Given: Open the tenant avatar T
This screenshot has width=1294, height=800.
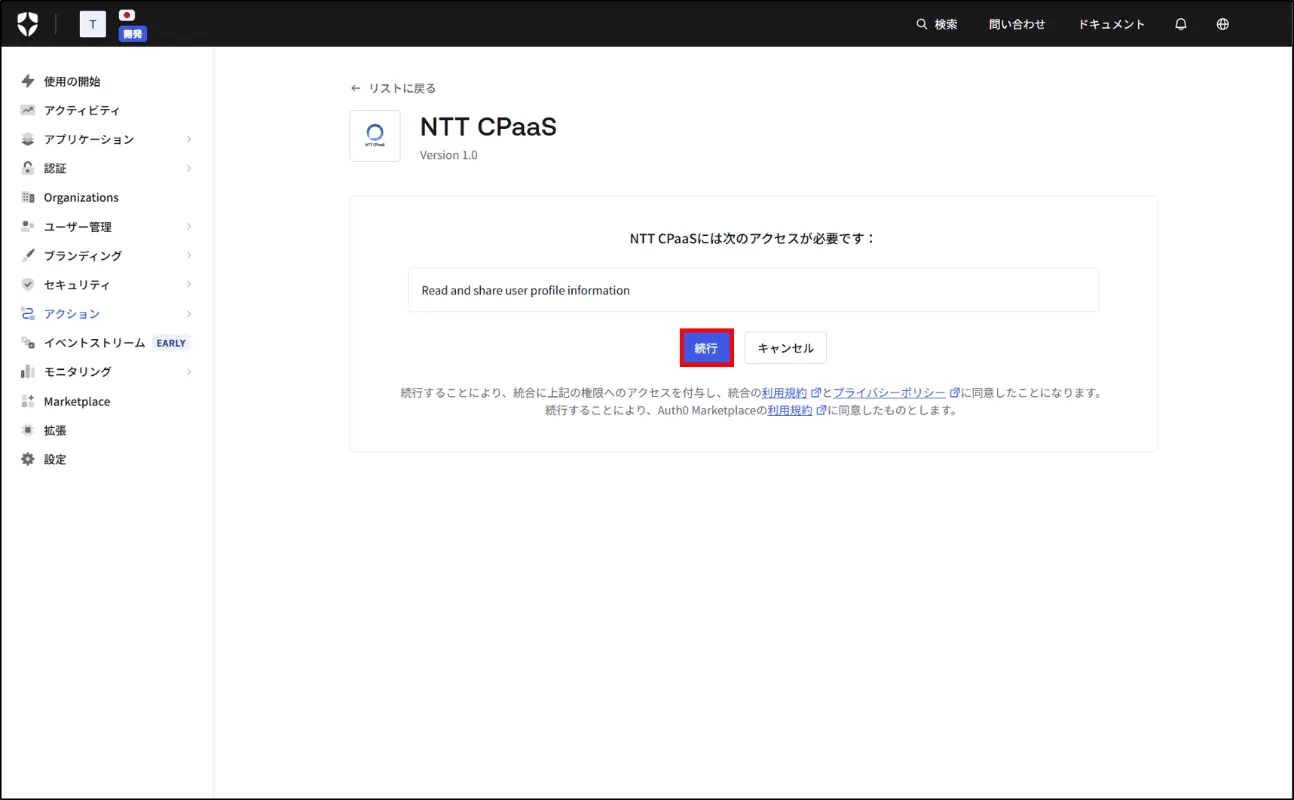Looking at the screenshot, I should coord(93,25).
